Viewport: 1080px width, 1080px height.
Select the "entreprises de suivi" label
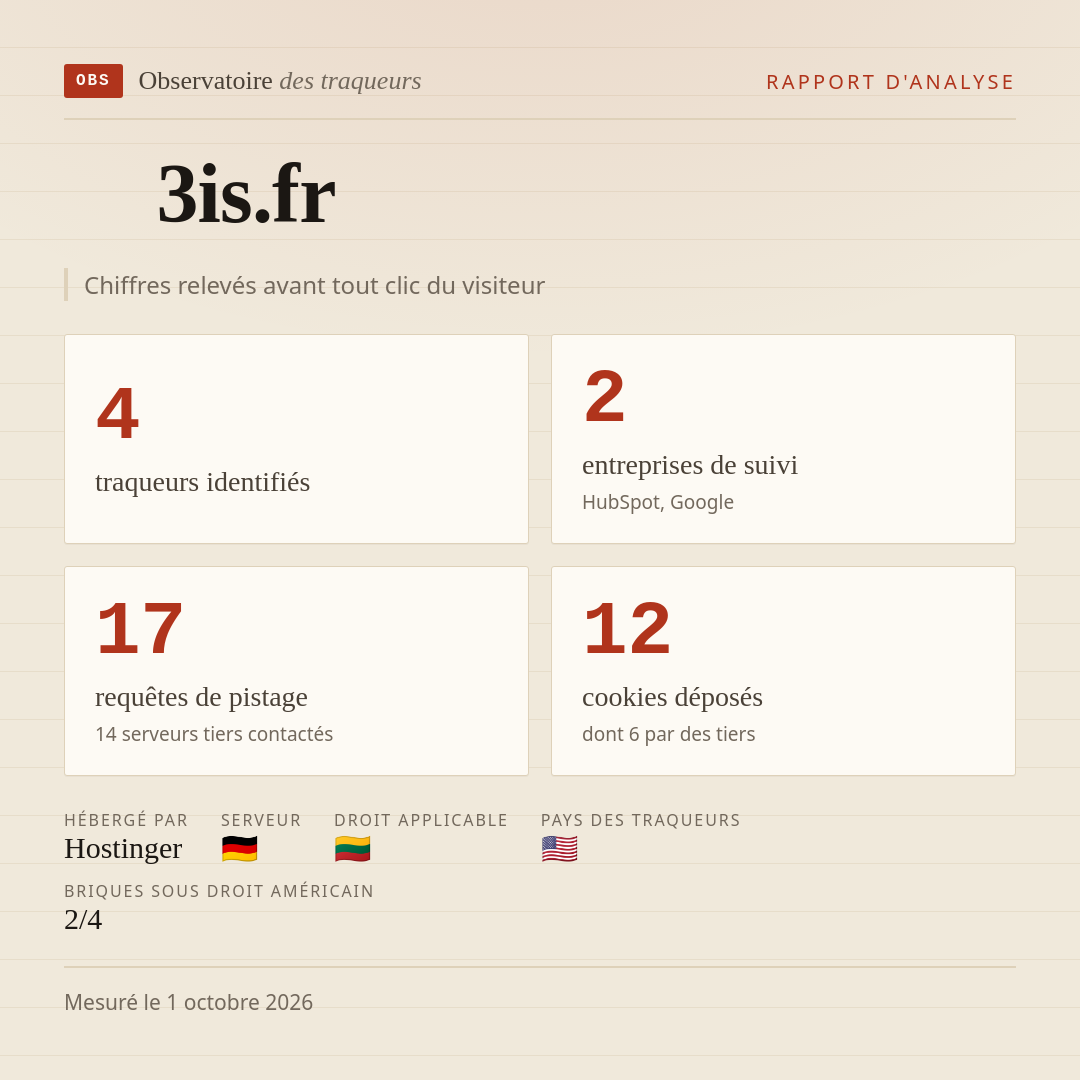(689, 465)
